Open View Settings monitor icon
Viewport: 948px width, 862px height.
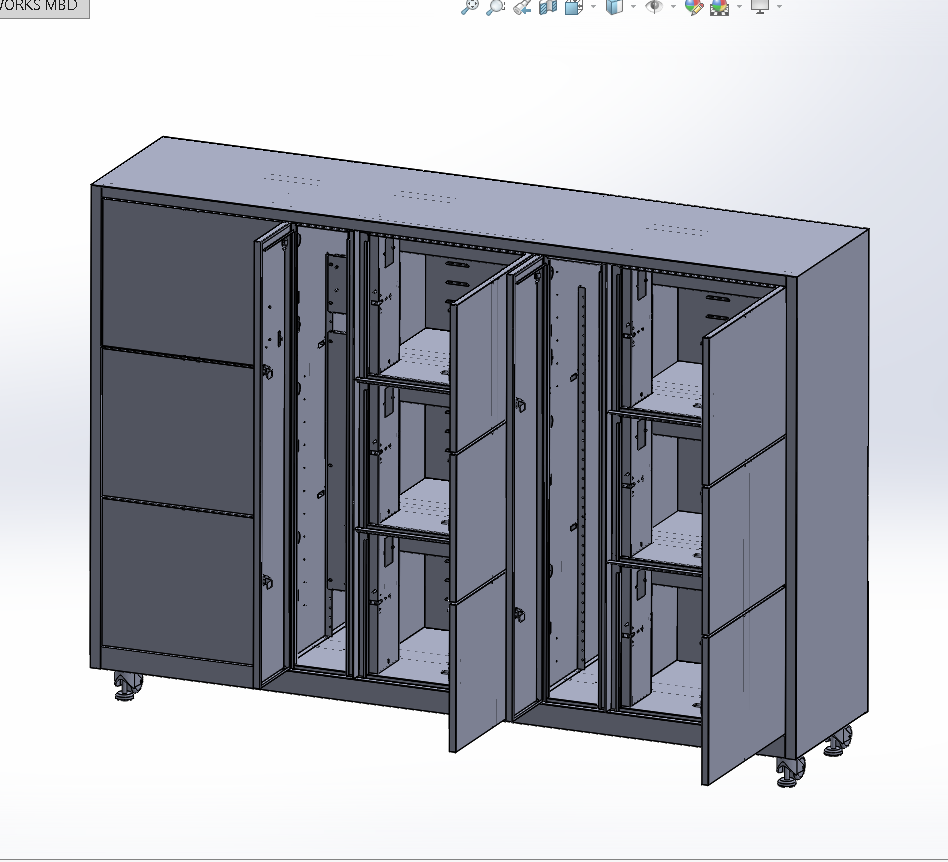click(x=760, y=6)
